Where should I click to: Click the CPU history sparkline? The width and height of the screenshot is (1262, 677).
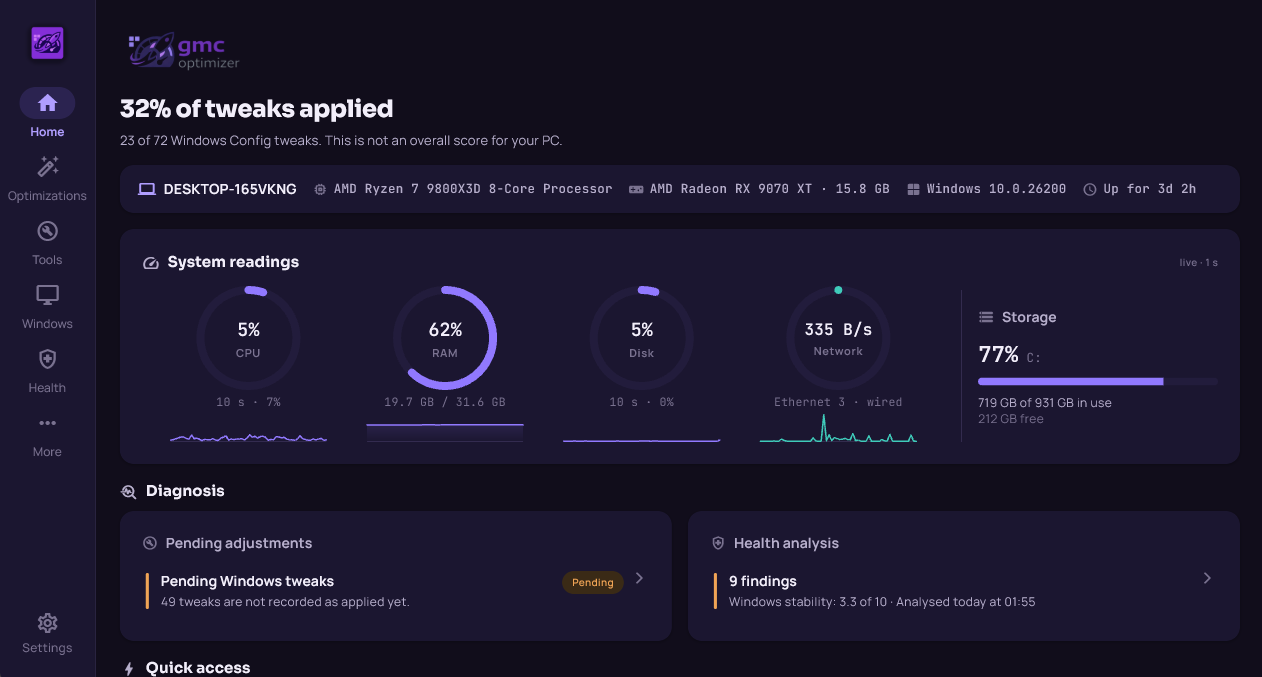click(x=248, y=437)
